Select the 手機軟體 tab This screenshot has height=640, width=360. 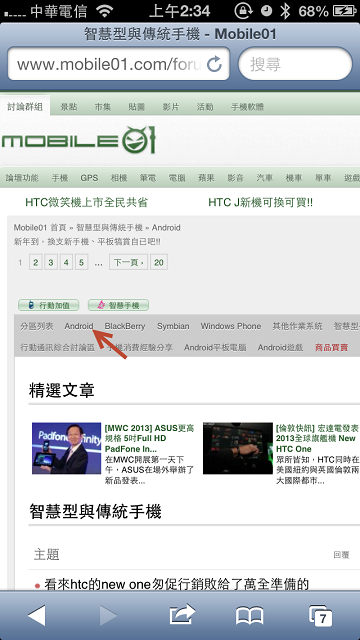click(247, 107)
